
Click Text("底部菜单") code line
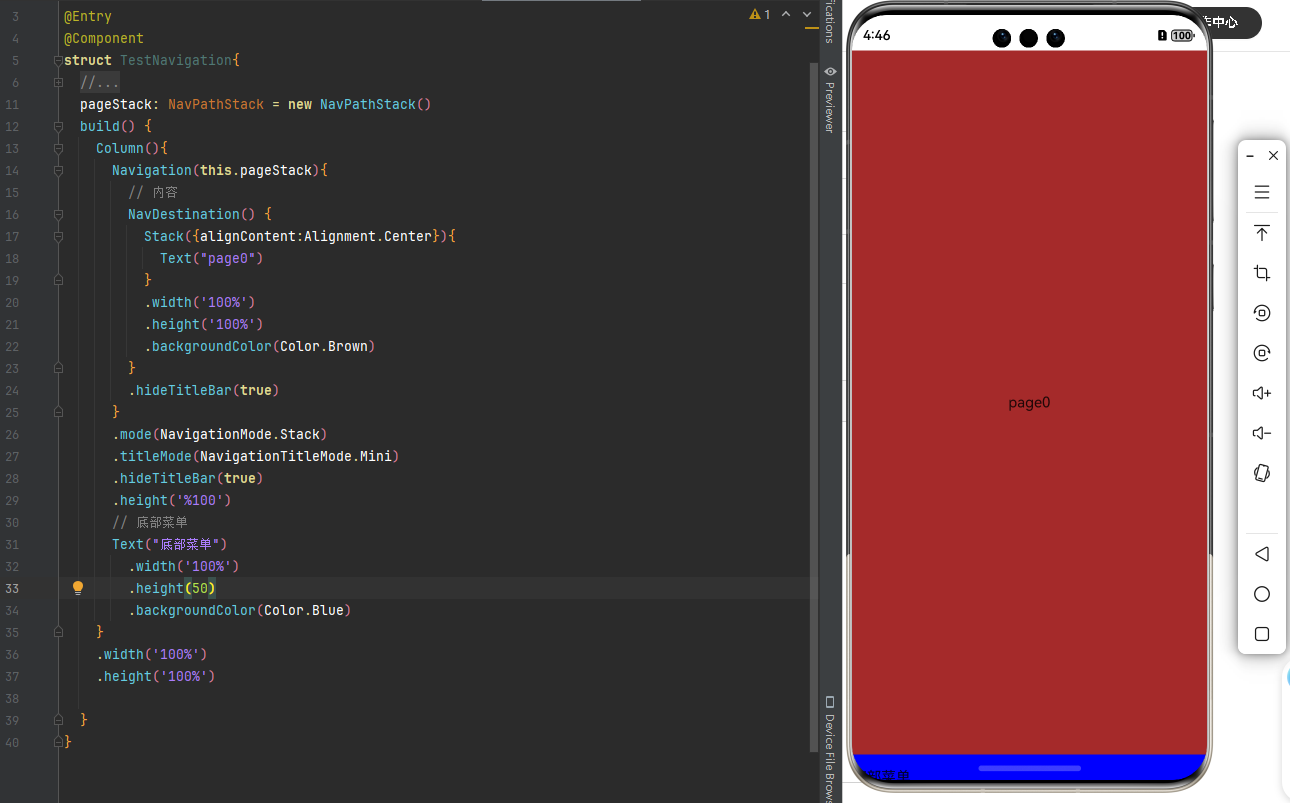[x=170, y=544]
